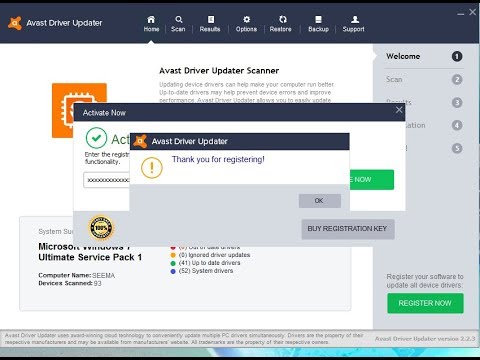Click "(41) Up to date drivers" text
This screenshot has height=360, width=480.
pos(209,263)
